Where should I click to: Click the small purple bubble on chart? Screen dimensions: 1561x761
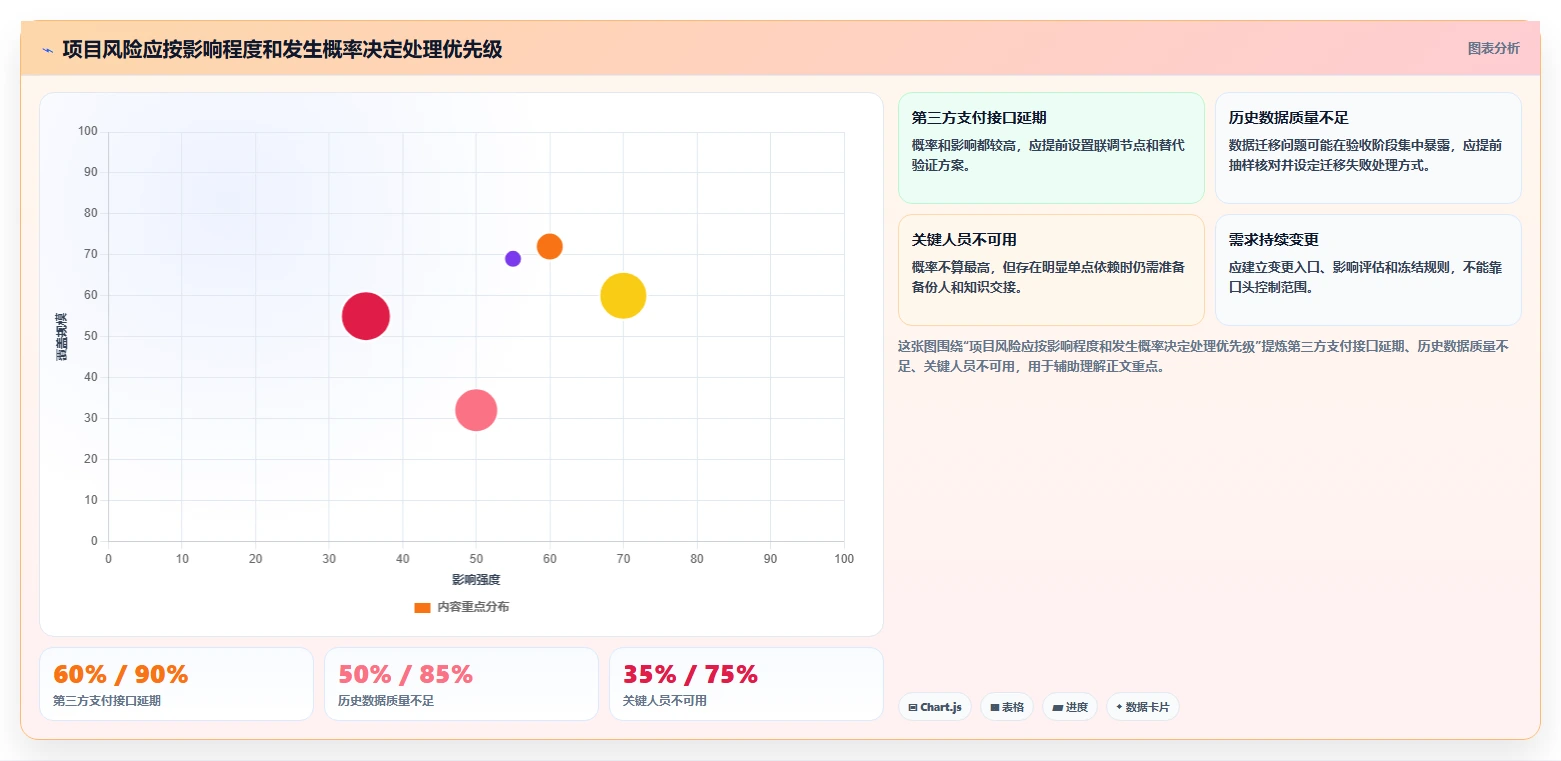[x=513, y=258]
